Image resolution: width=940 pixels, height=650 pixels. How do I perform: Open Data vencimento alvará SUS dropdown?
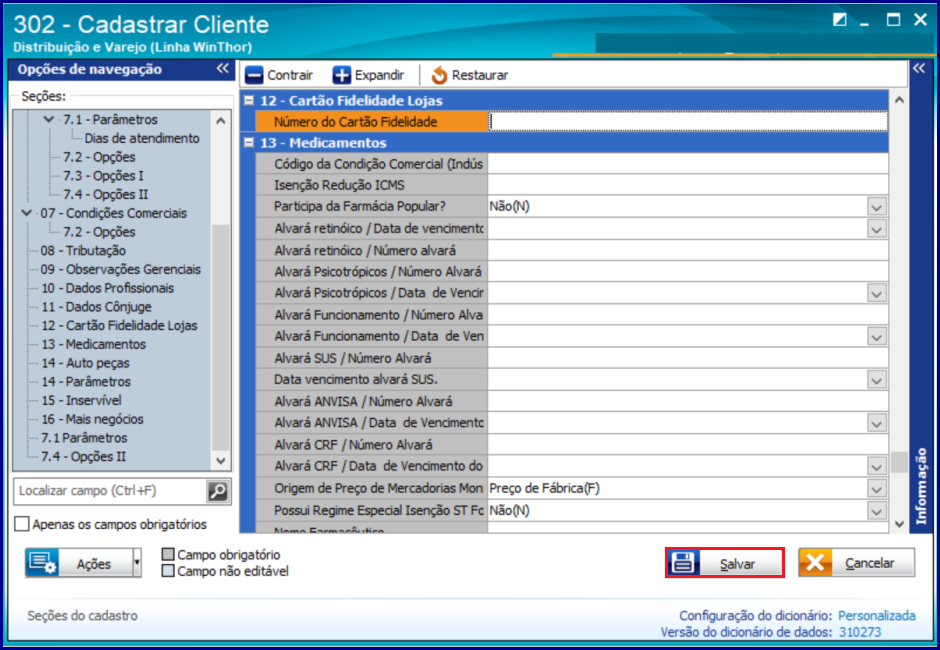pyautogui.click(x=876, y=380)
